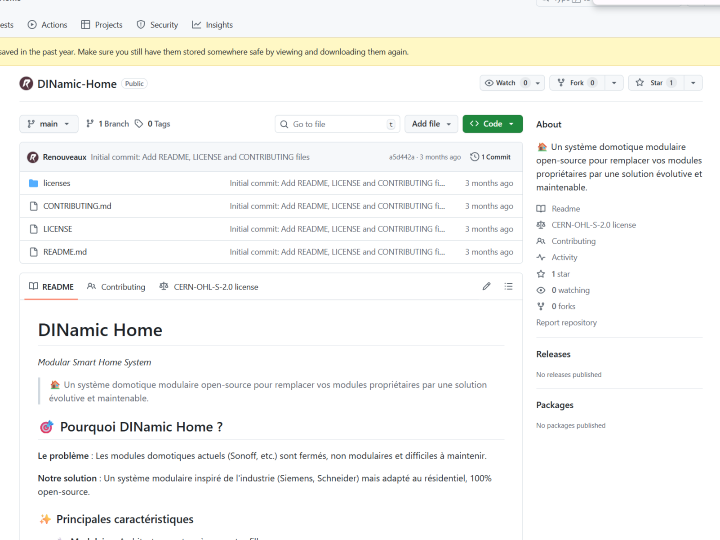Open the README outline list icon
This screenshot has width=720, height=540.
point(508,286)
